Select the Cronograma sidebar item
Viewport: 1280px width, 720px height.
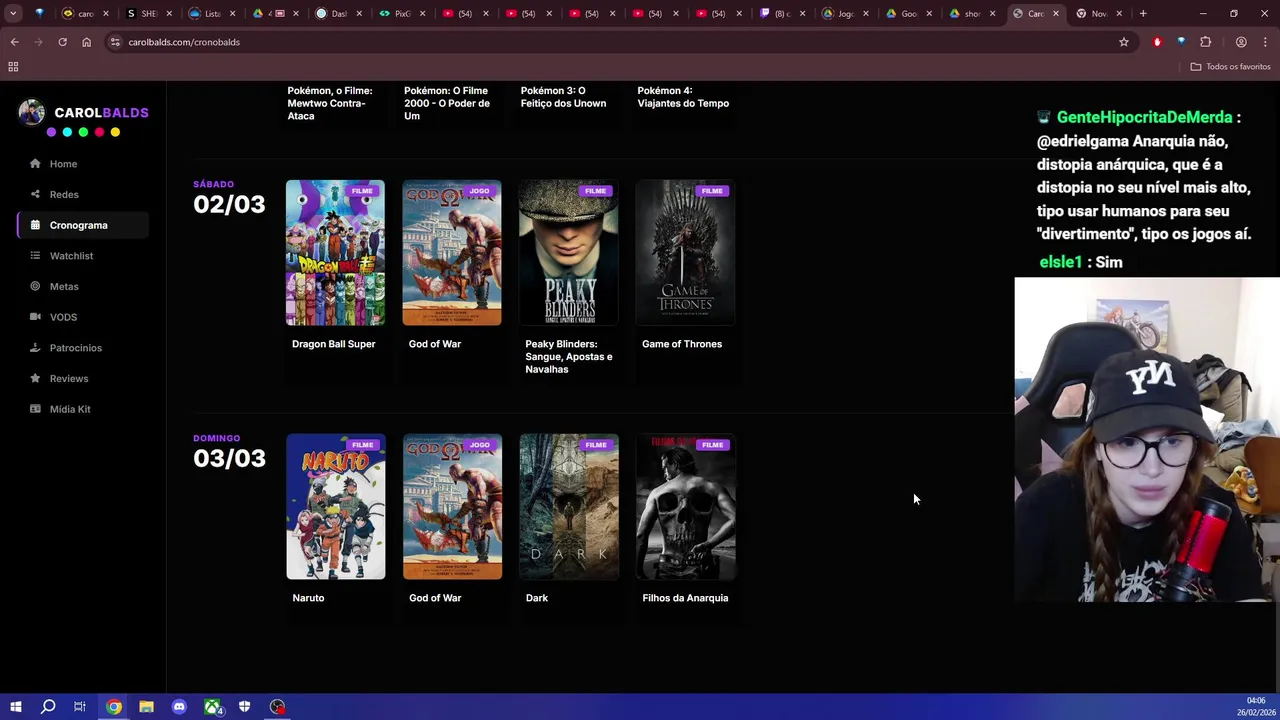(x=82, y=225)
